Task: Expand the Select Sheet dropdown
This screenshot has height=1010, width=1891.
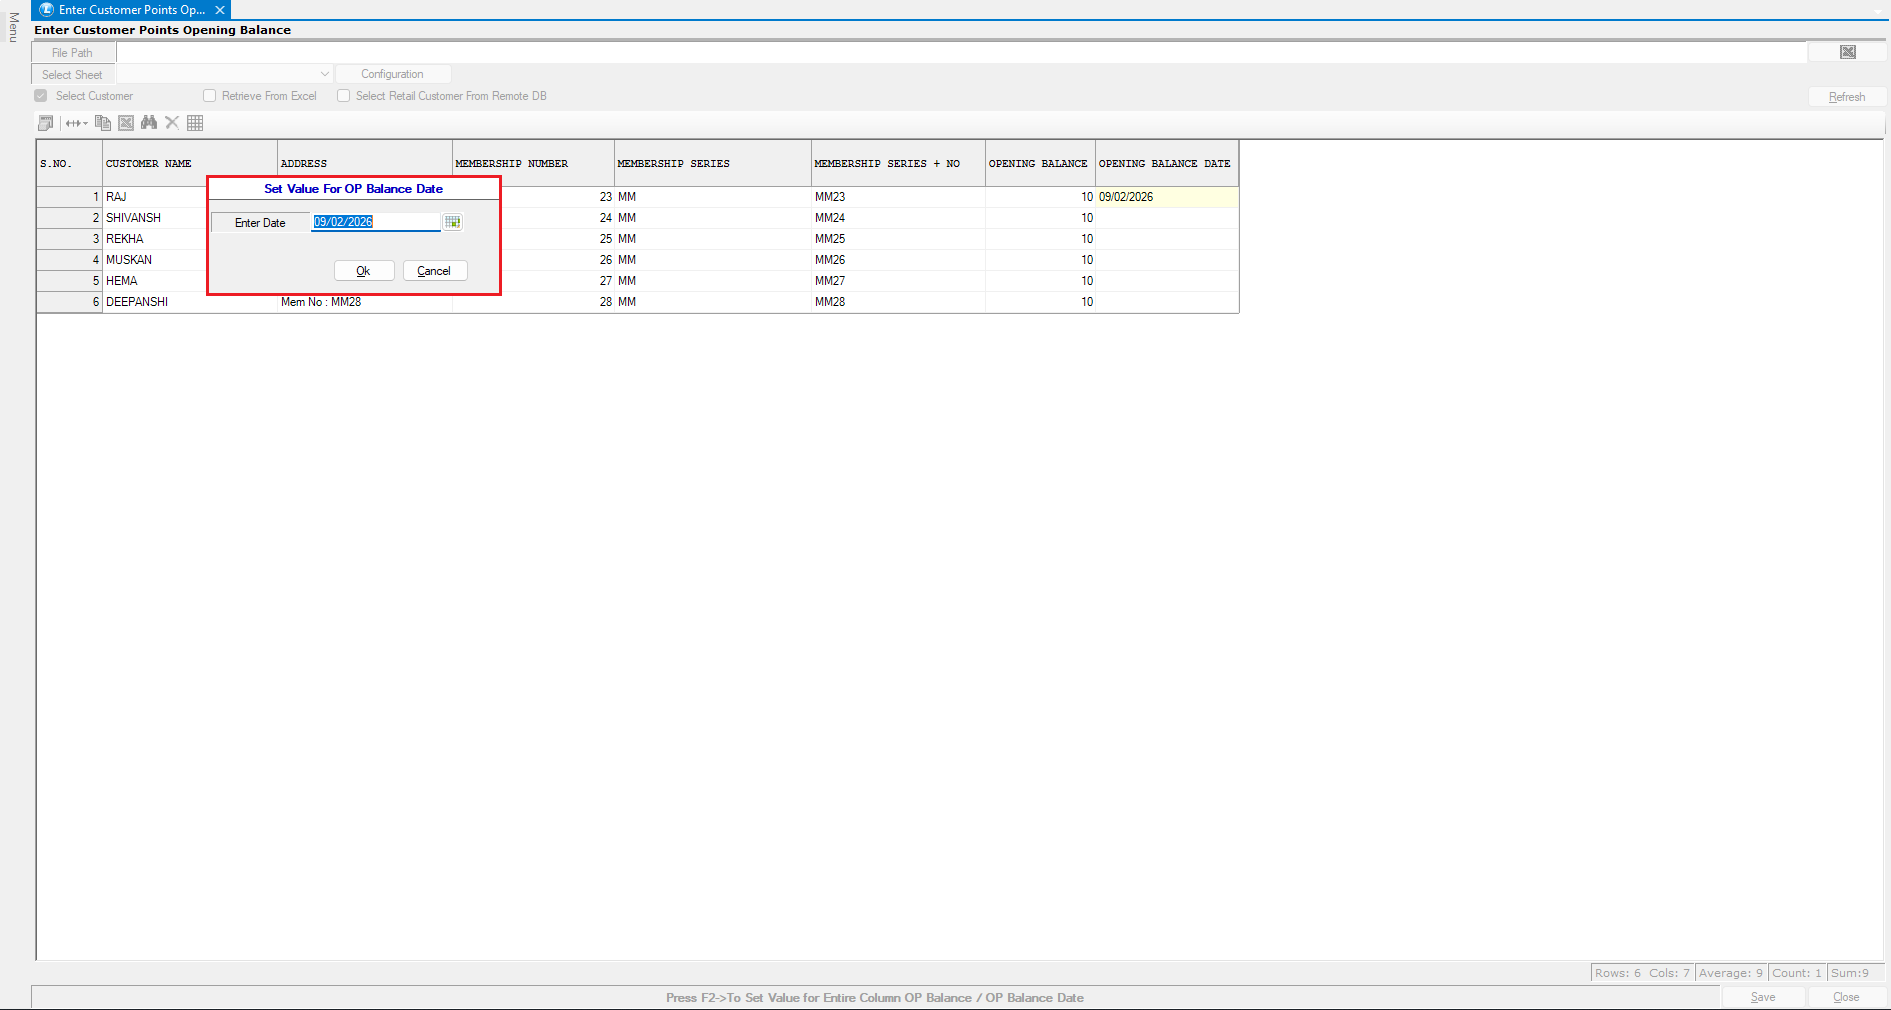Action: (x=324, y=74)
